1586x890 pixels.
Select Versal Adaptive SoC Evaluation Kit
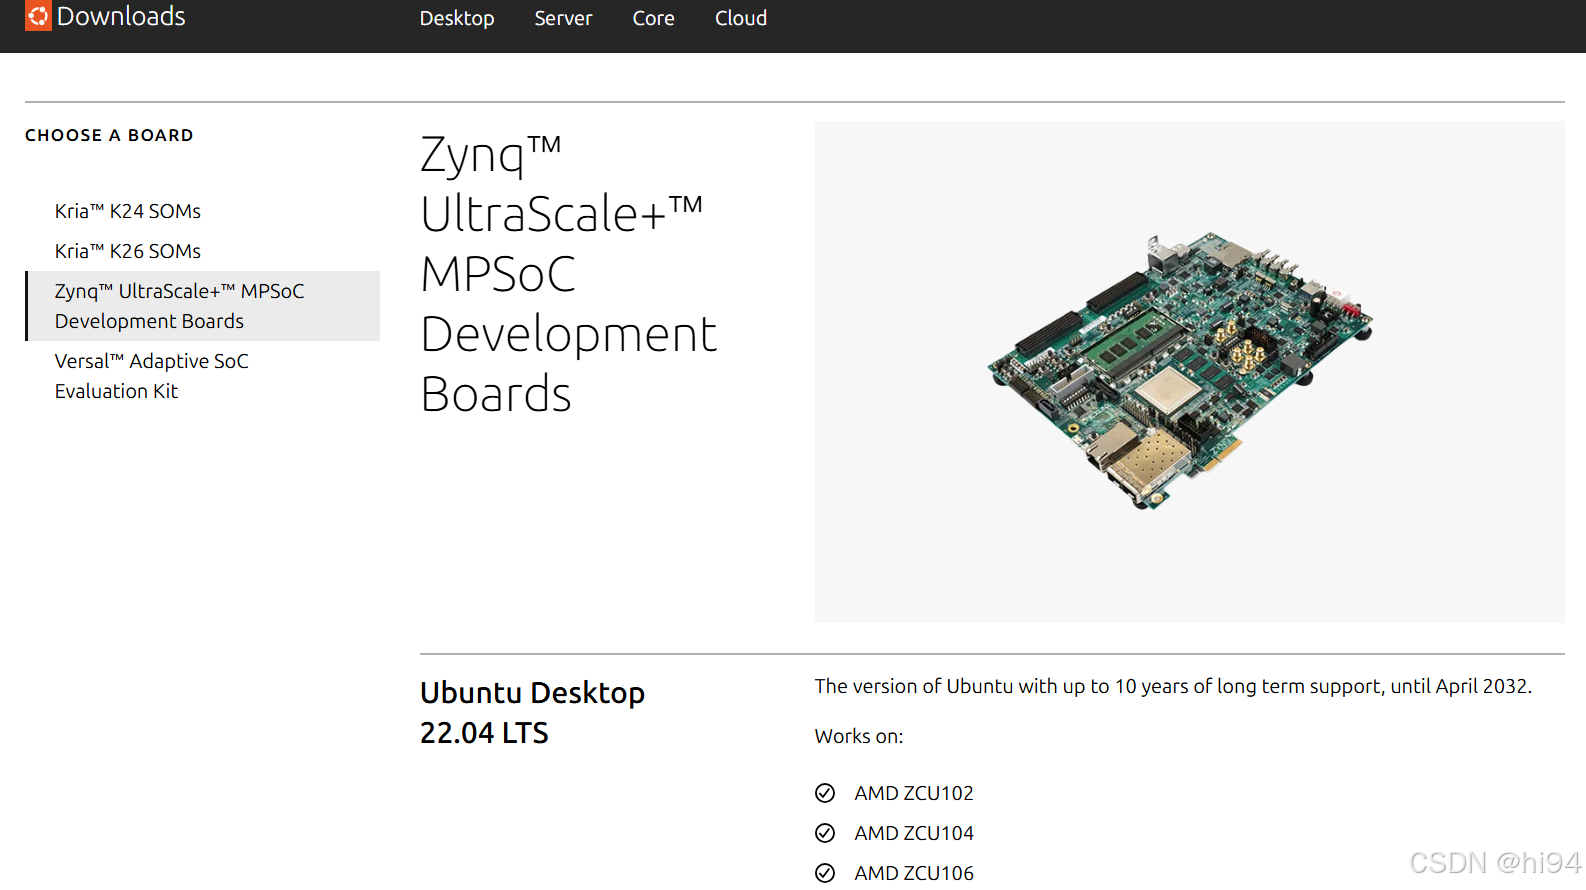coord(152,376)
